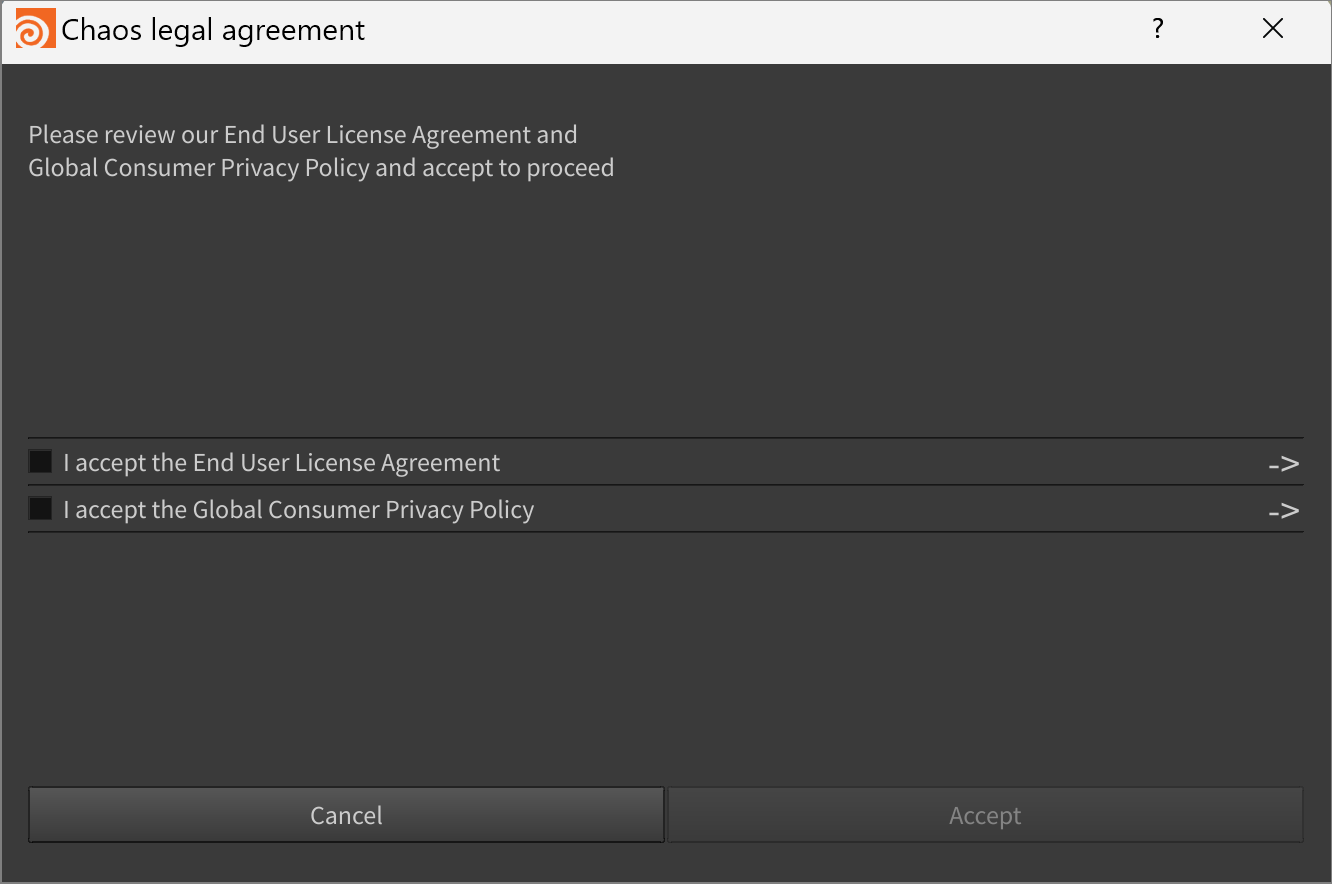Open the question mark help button
Viewport: 1332px width, 884px height.
[x=1158, y=29]
